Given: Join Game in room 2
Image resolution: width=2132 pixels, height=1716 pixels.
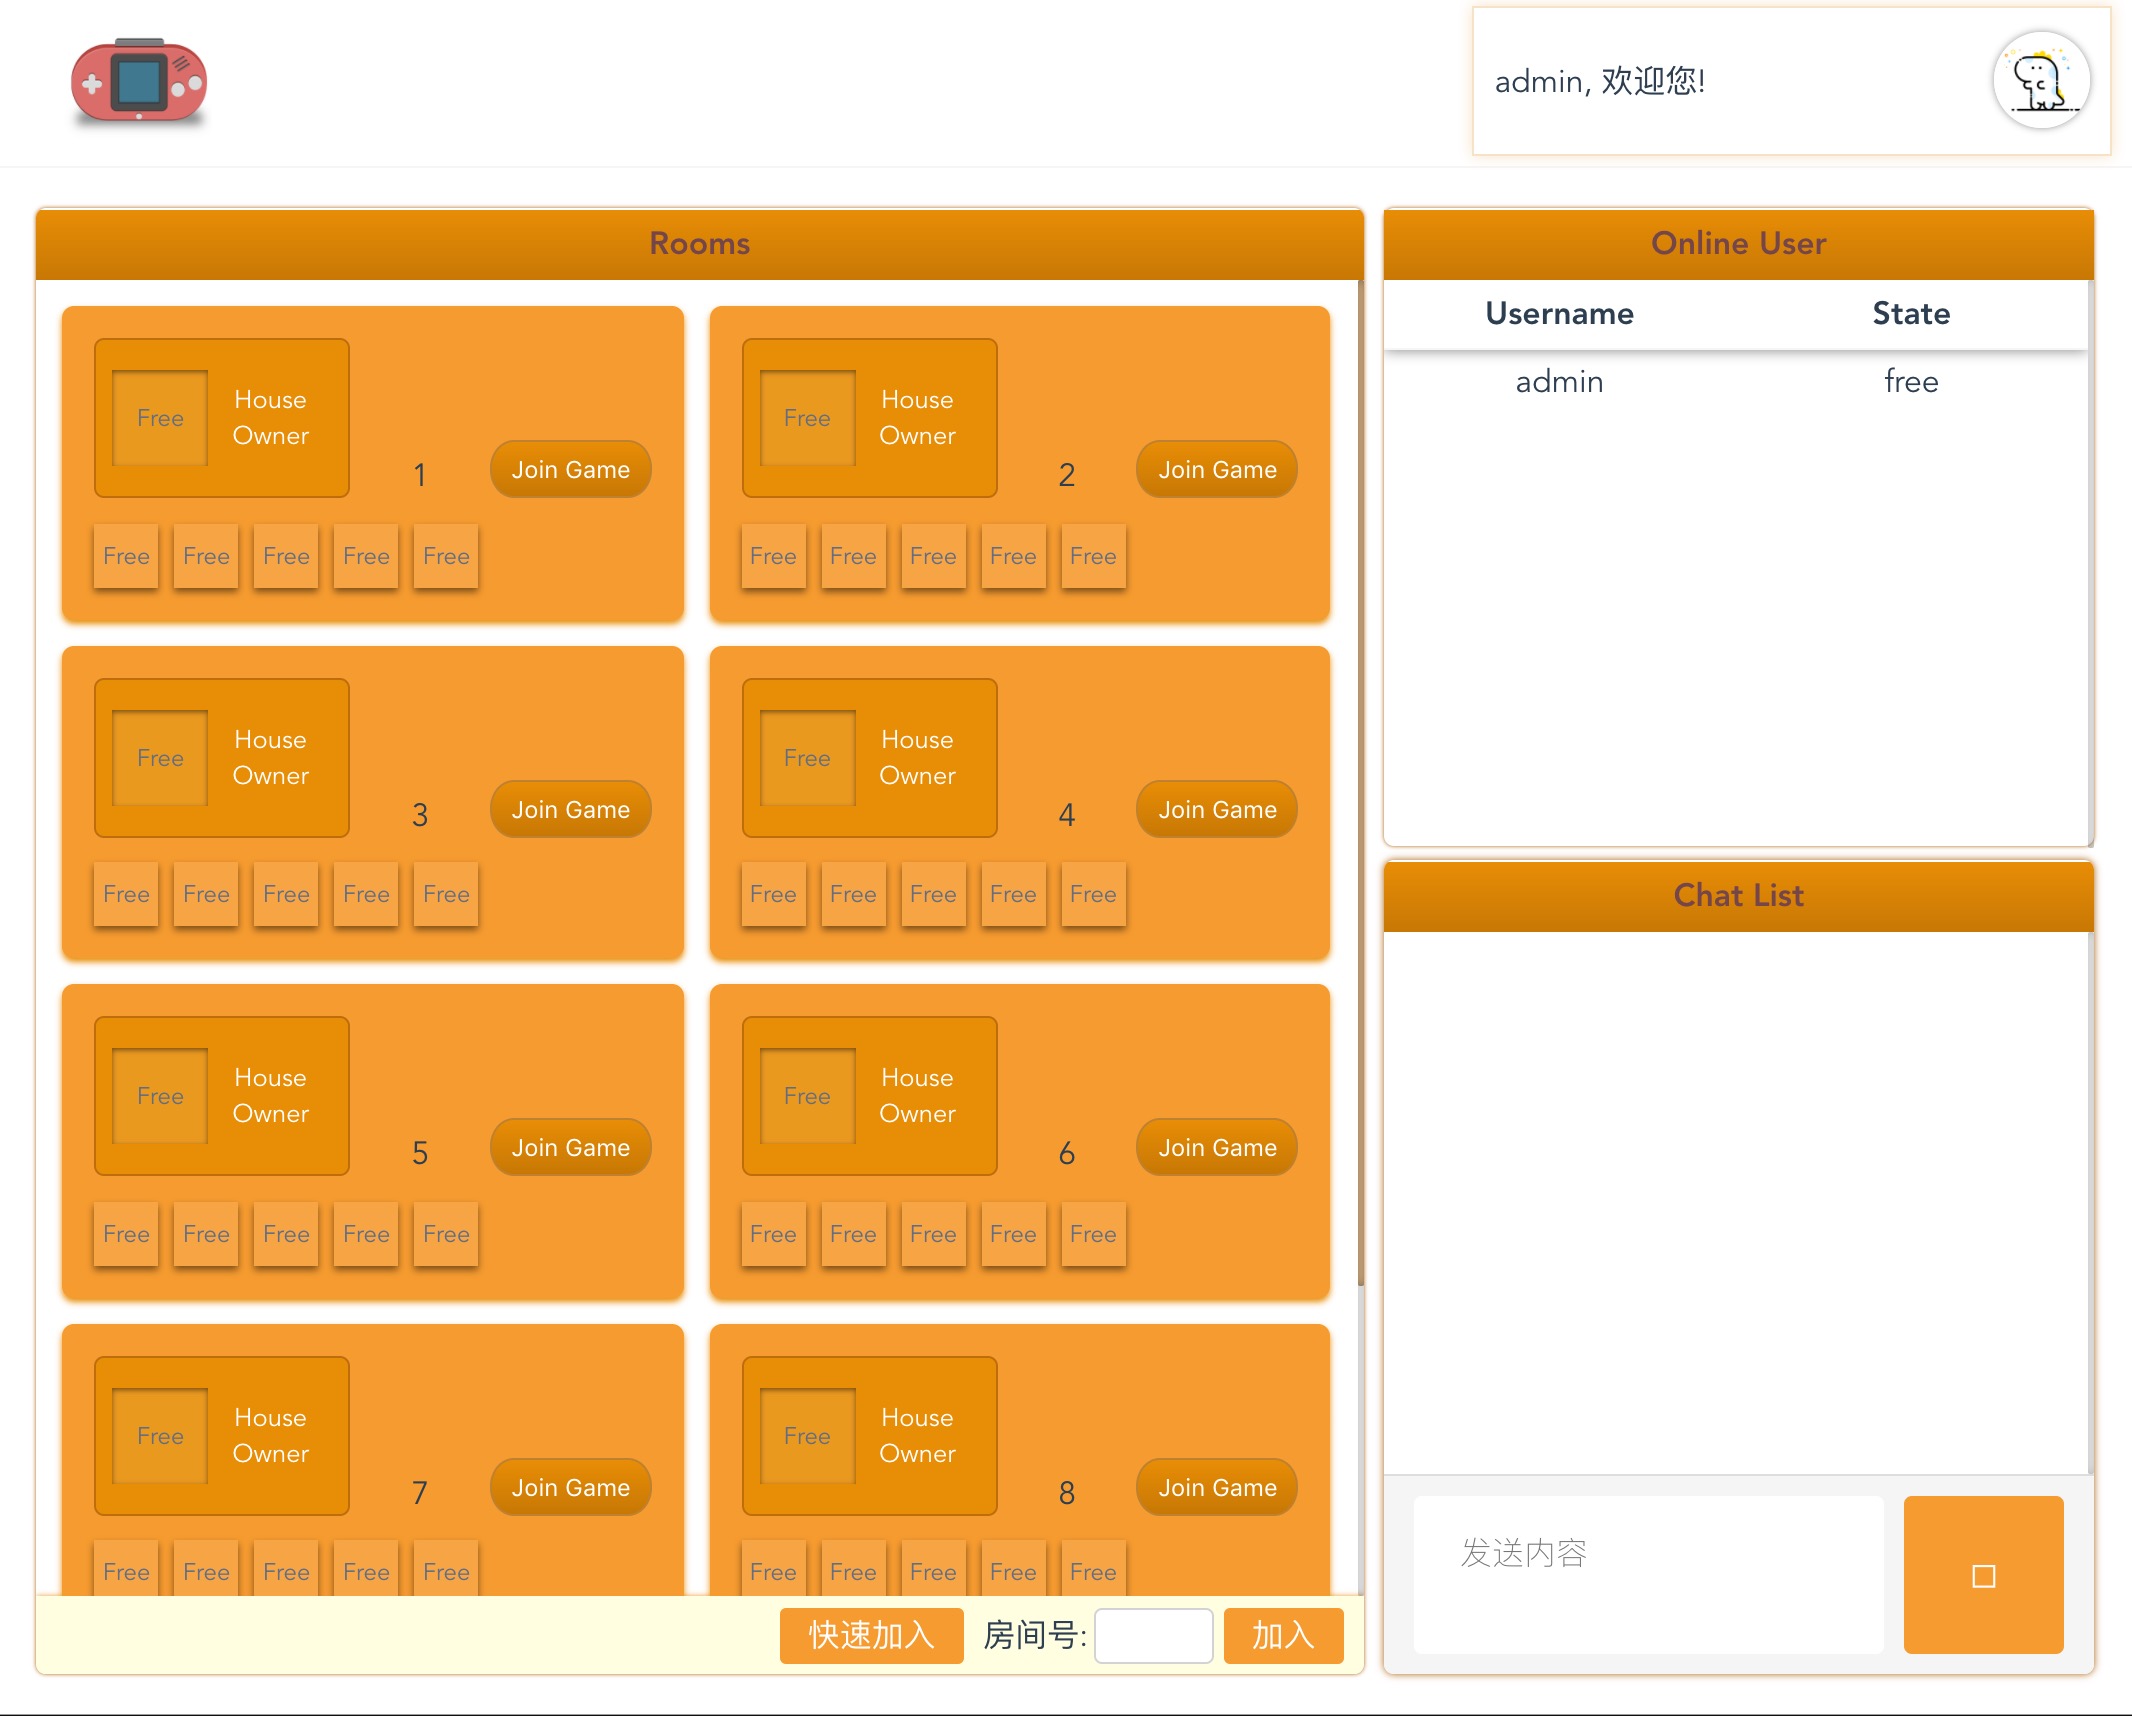Looking at the screenshot, I should (1217, 469).
